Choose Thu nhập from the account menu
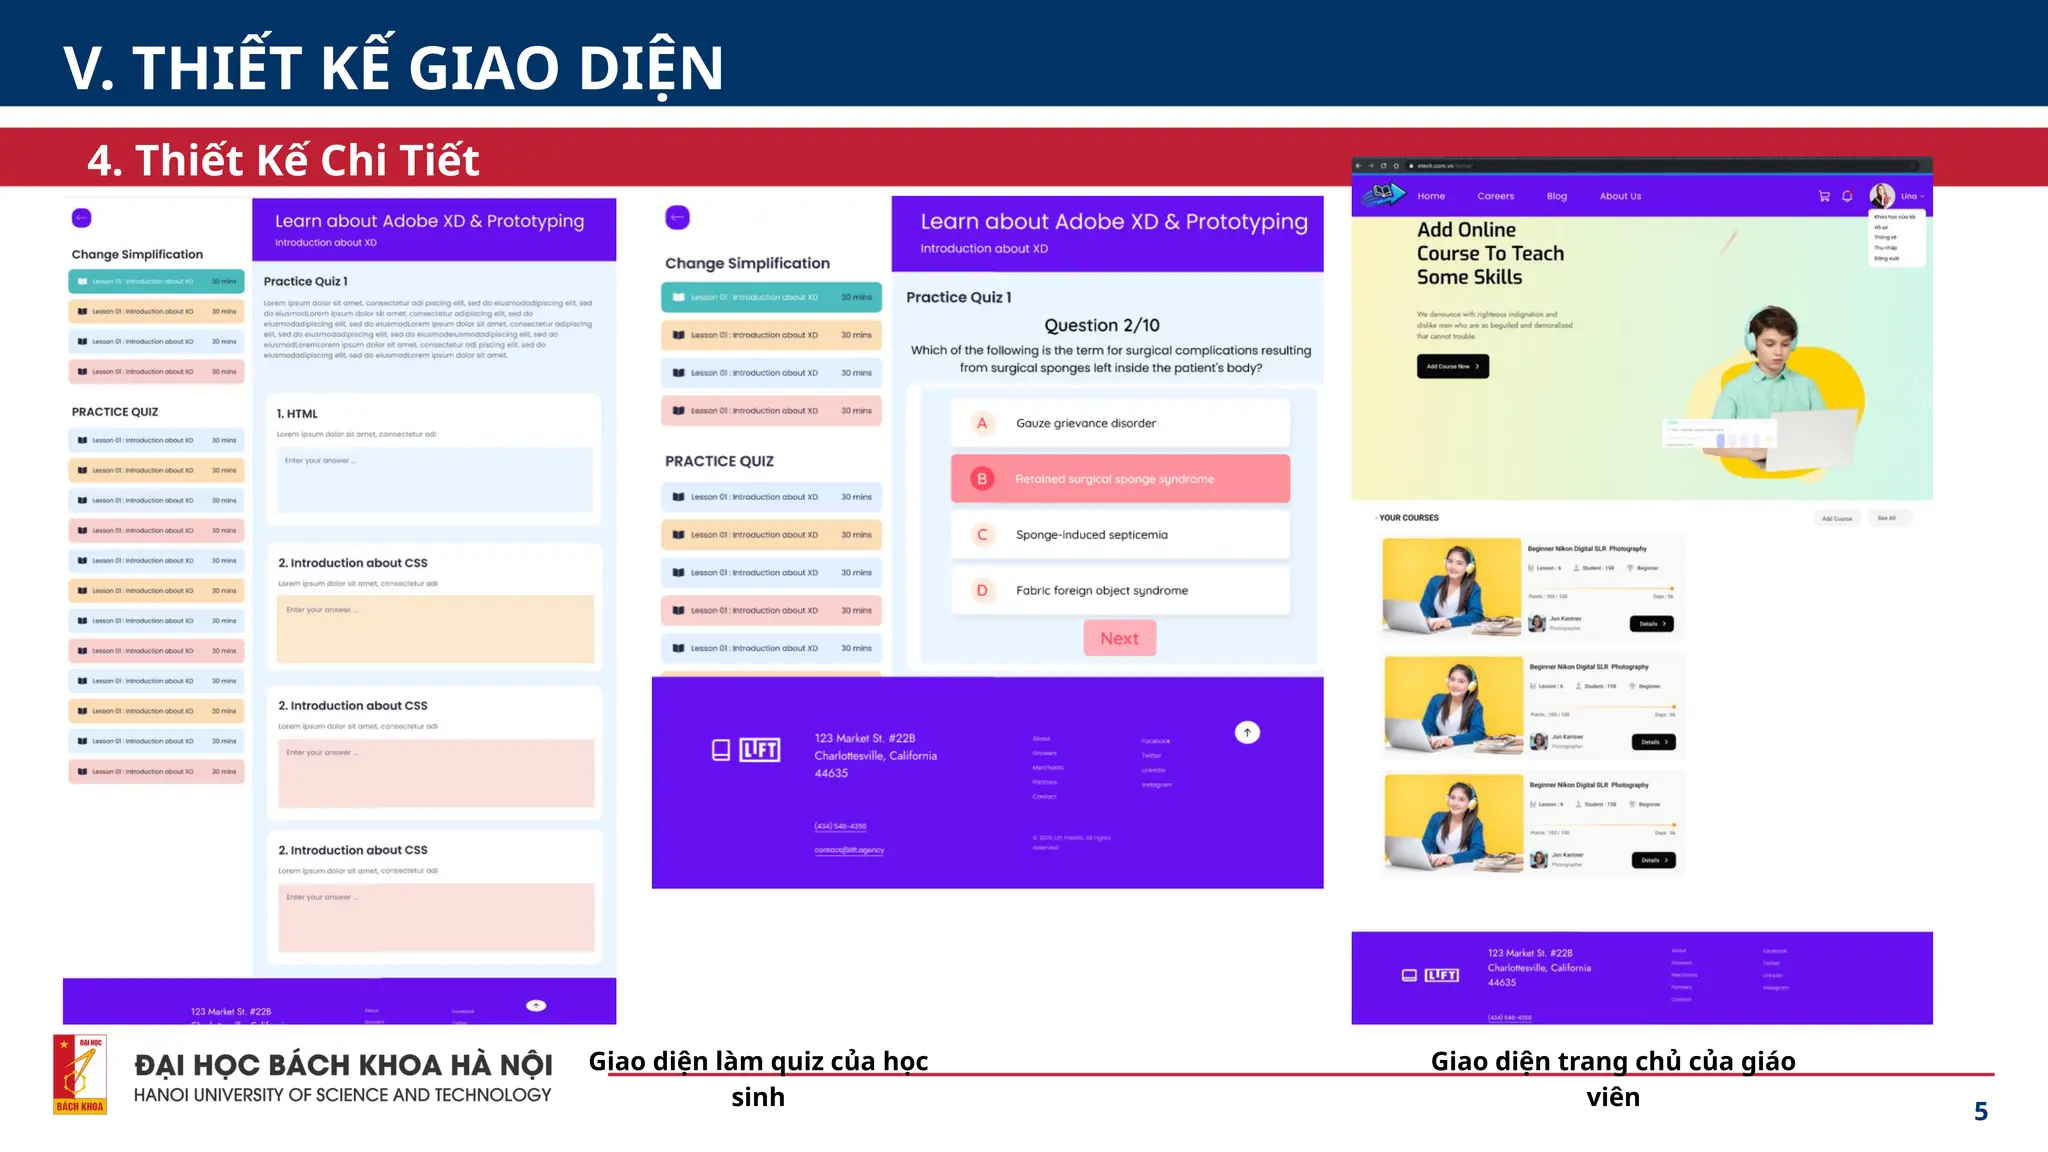The height and width of the screenshot is (1152, 2048). 1885,248
